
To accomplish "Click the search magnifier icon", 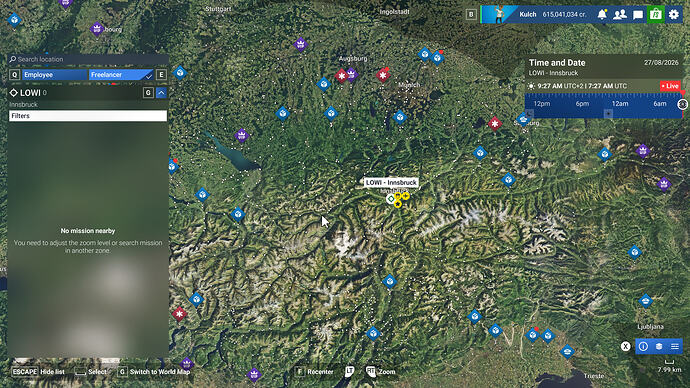I will click(13, 59).
